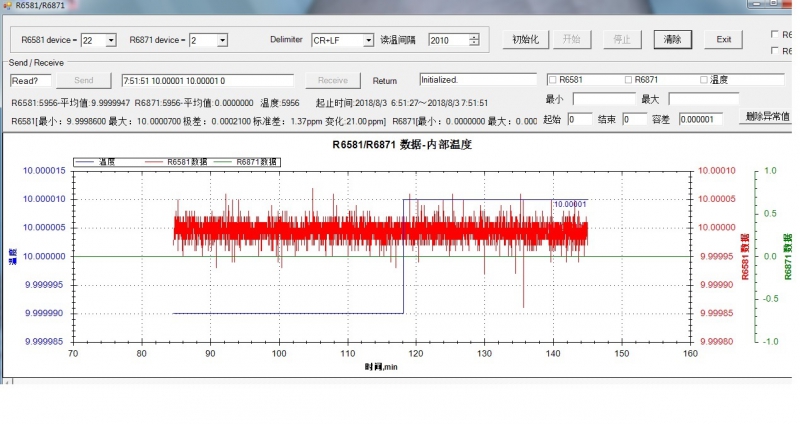Expand the R6871 device dropdown
Viewport: 800px width, 424px height.
[222, 40]
